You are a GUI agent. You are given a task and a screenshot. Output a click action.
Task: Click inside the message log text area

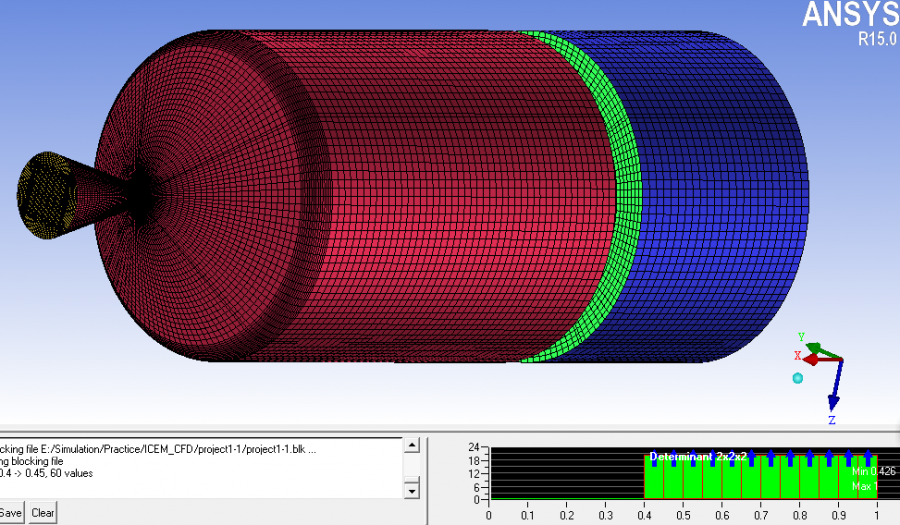pos(200,470)
